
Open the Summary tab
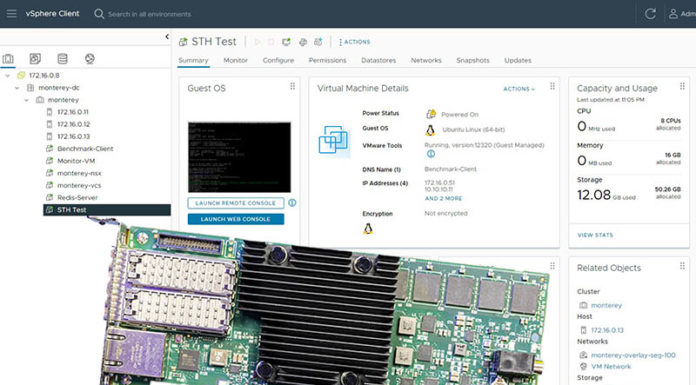[193, 60]
